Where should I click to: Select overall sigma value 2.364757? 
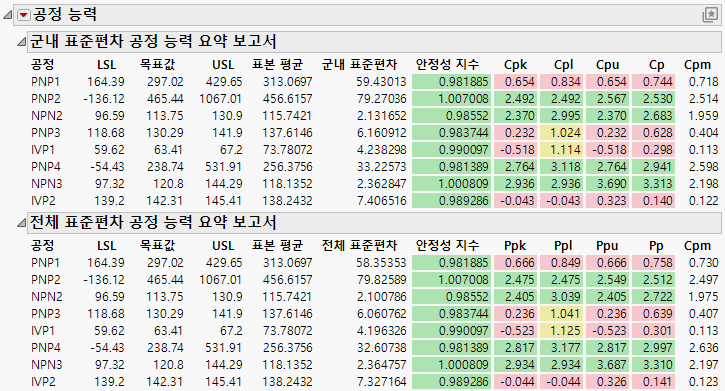point(381,365)
